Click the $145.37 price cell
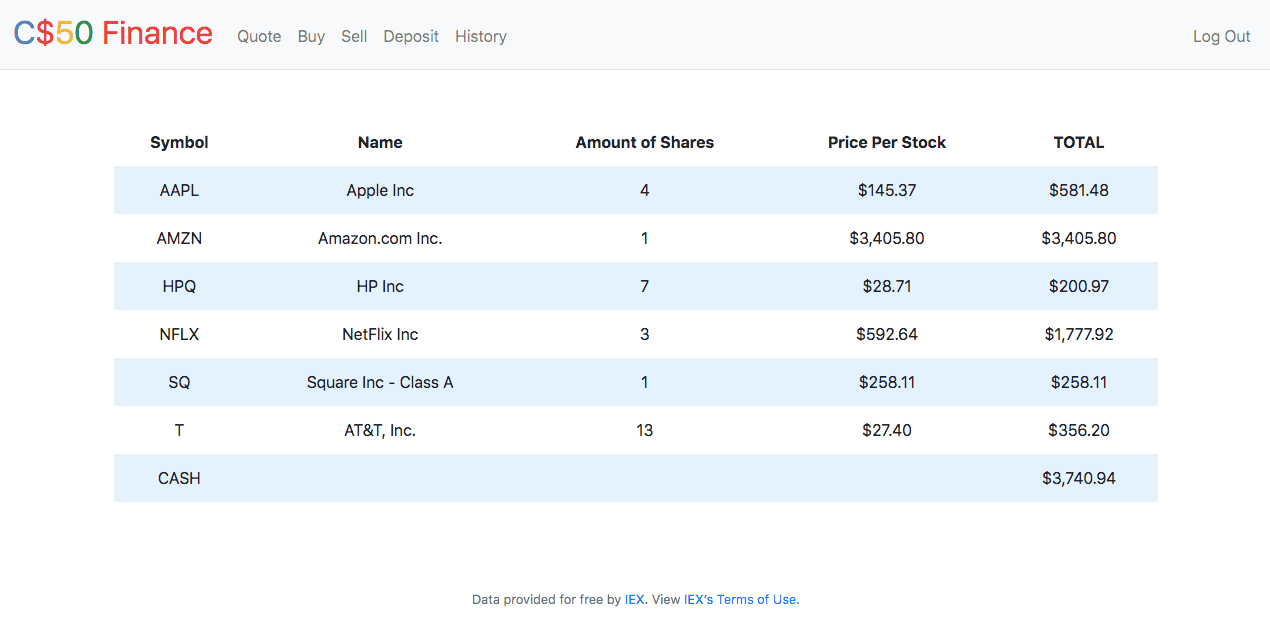This screenshot has width=1270, height=627. [887, 190]
